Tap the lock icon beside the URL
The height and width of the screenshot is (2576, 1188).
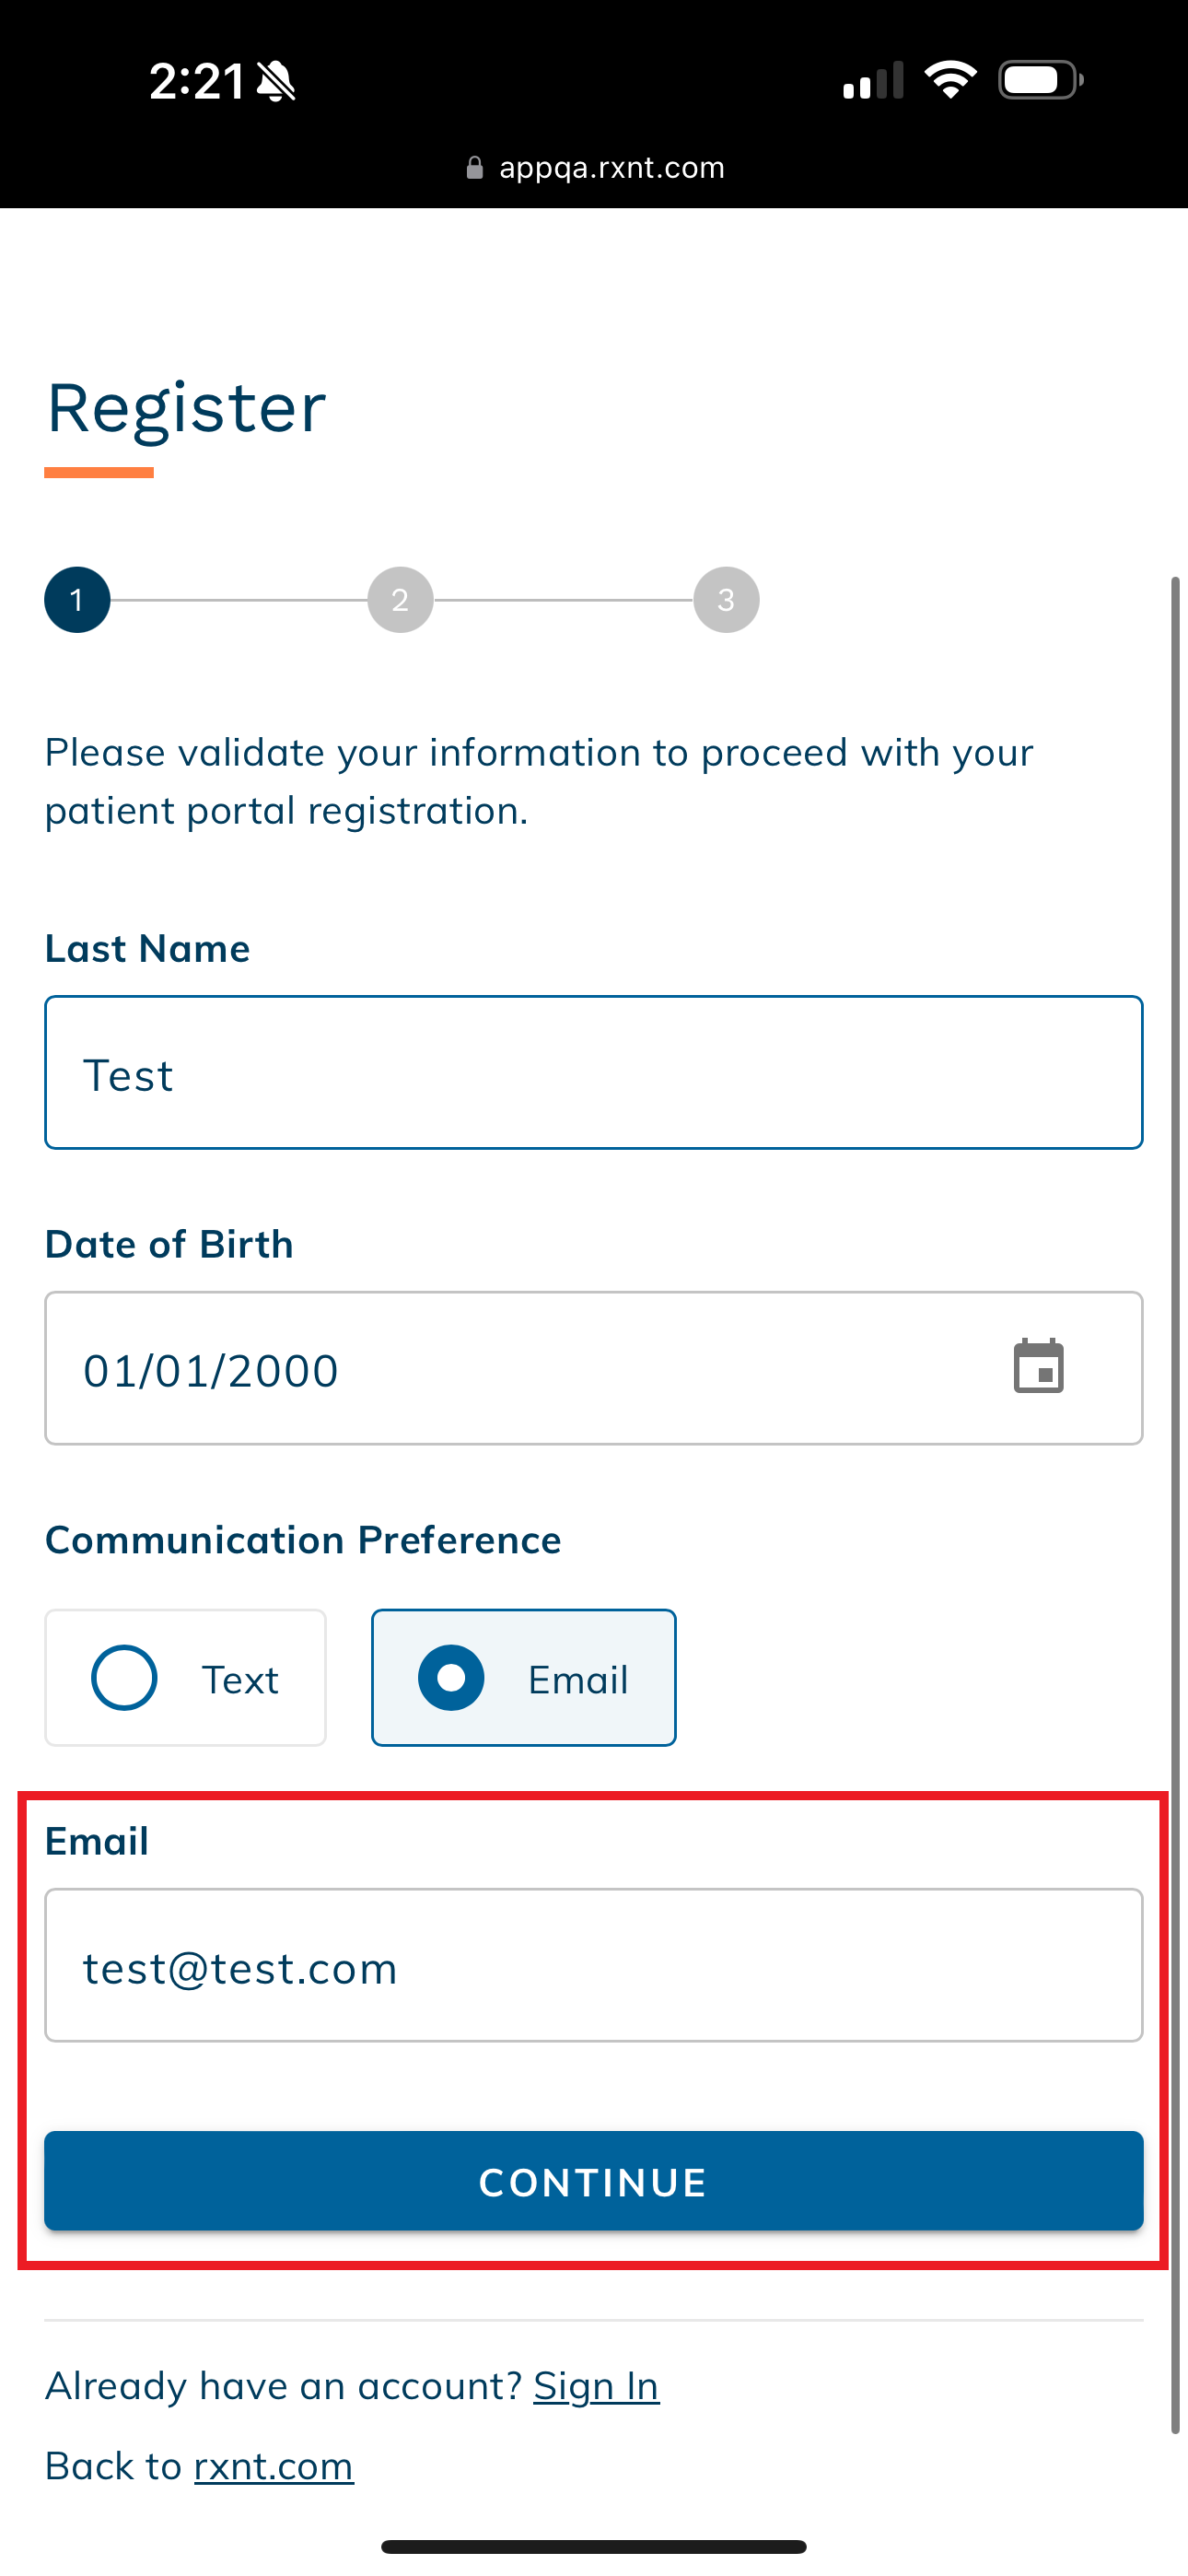click(x=475, y=168)
